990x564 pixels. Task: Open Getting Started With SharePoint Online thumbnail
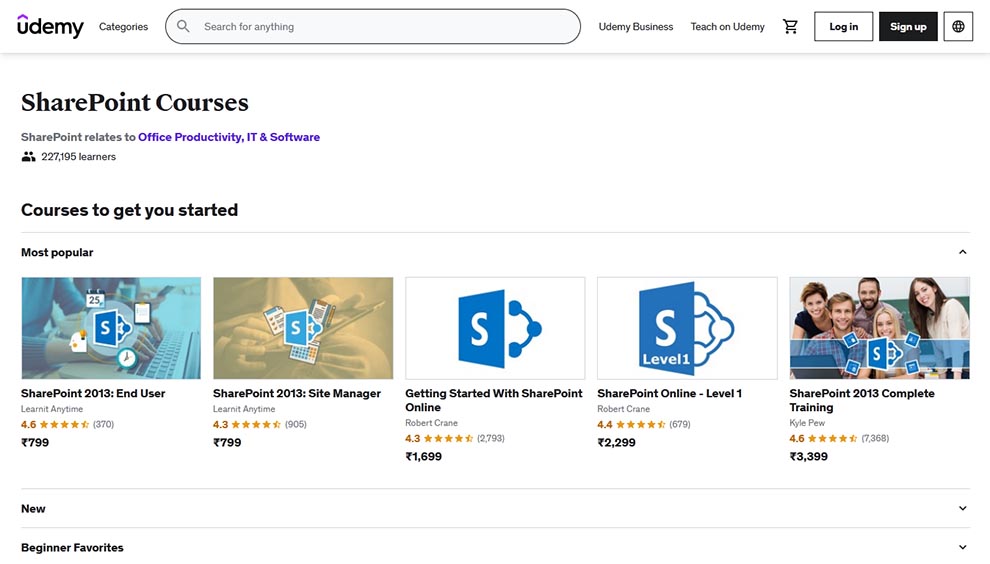tap(495, 328)
